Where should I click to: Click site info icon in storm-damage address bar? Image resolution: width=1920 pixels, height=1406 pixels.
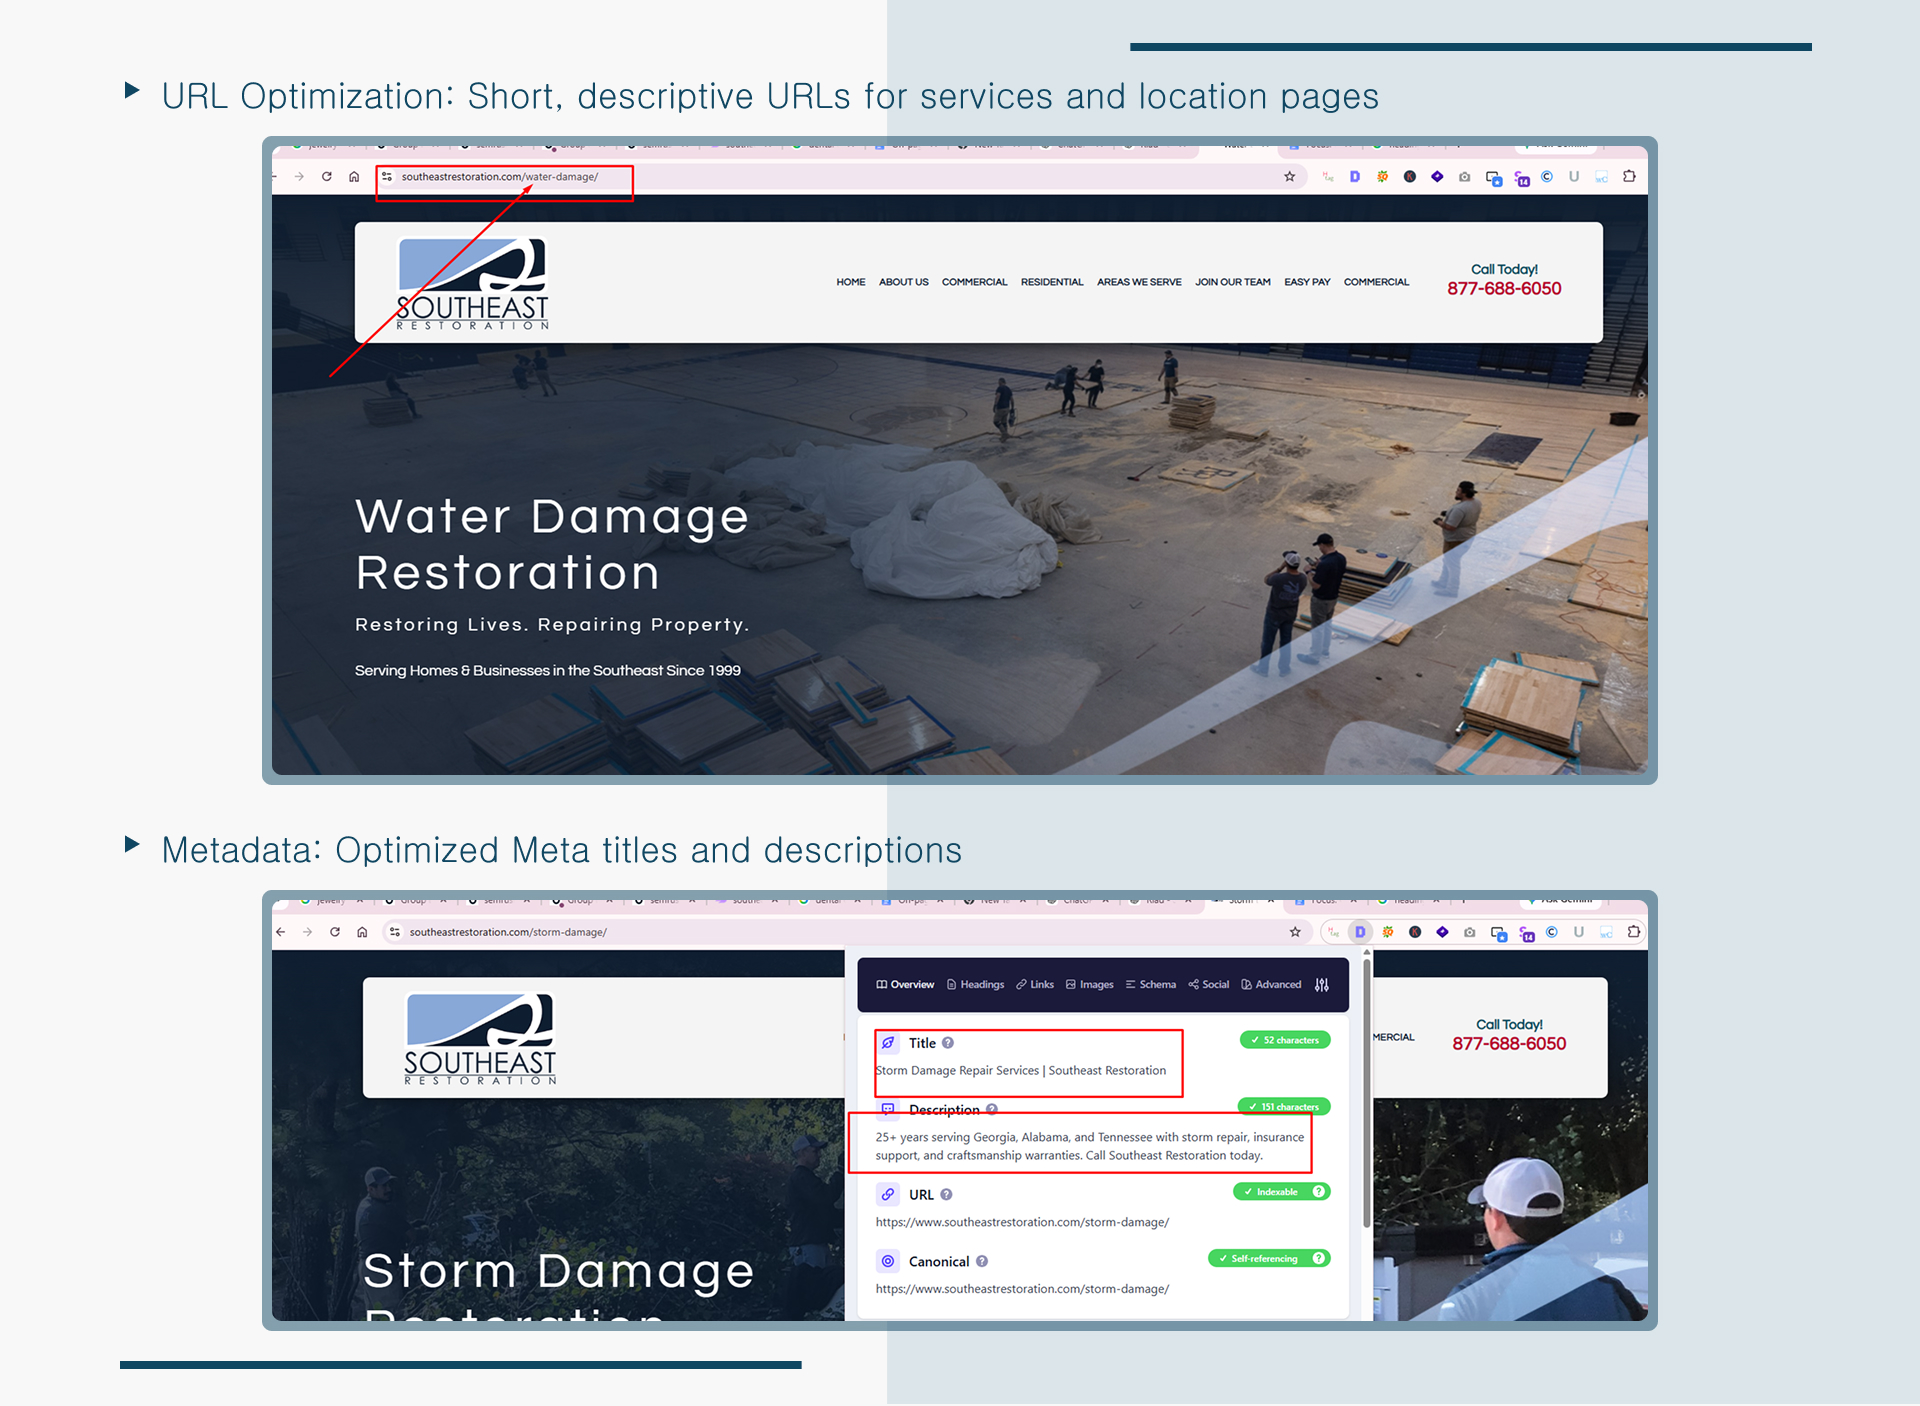(395, 932)
